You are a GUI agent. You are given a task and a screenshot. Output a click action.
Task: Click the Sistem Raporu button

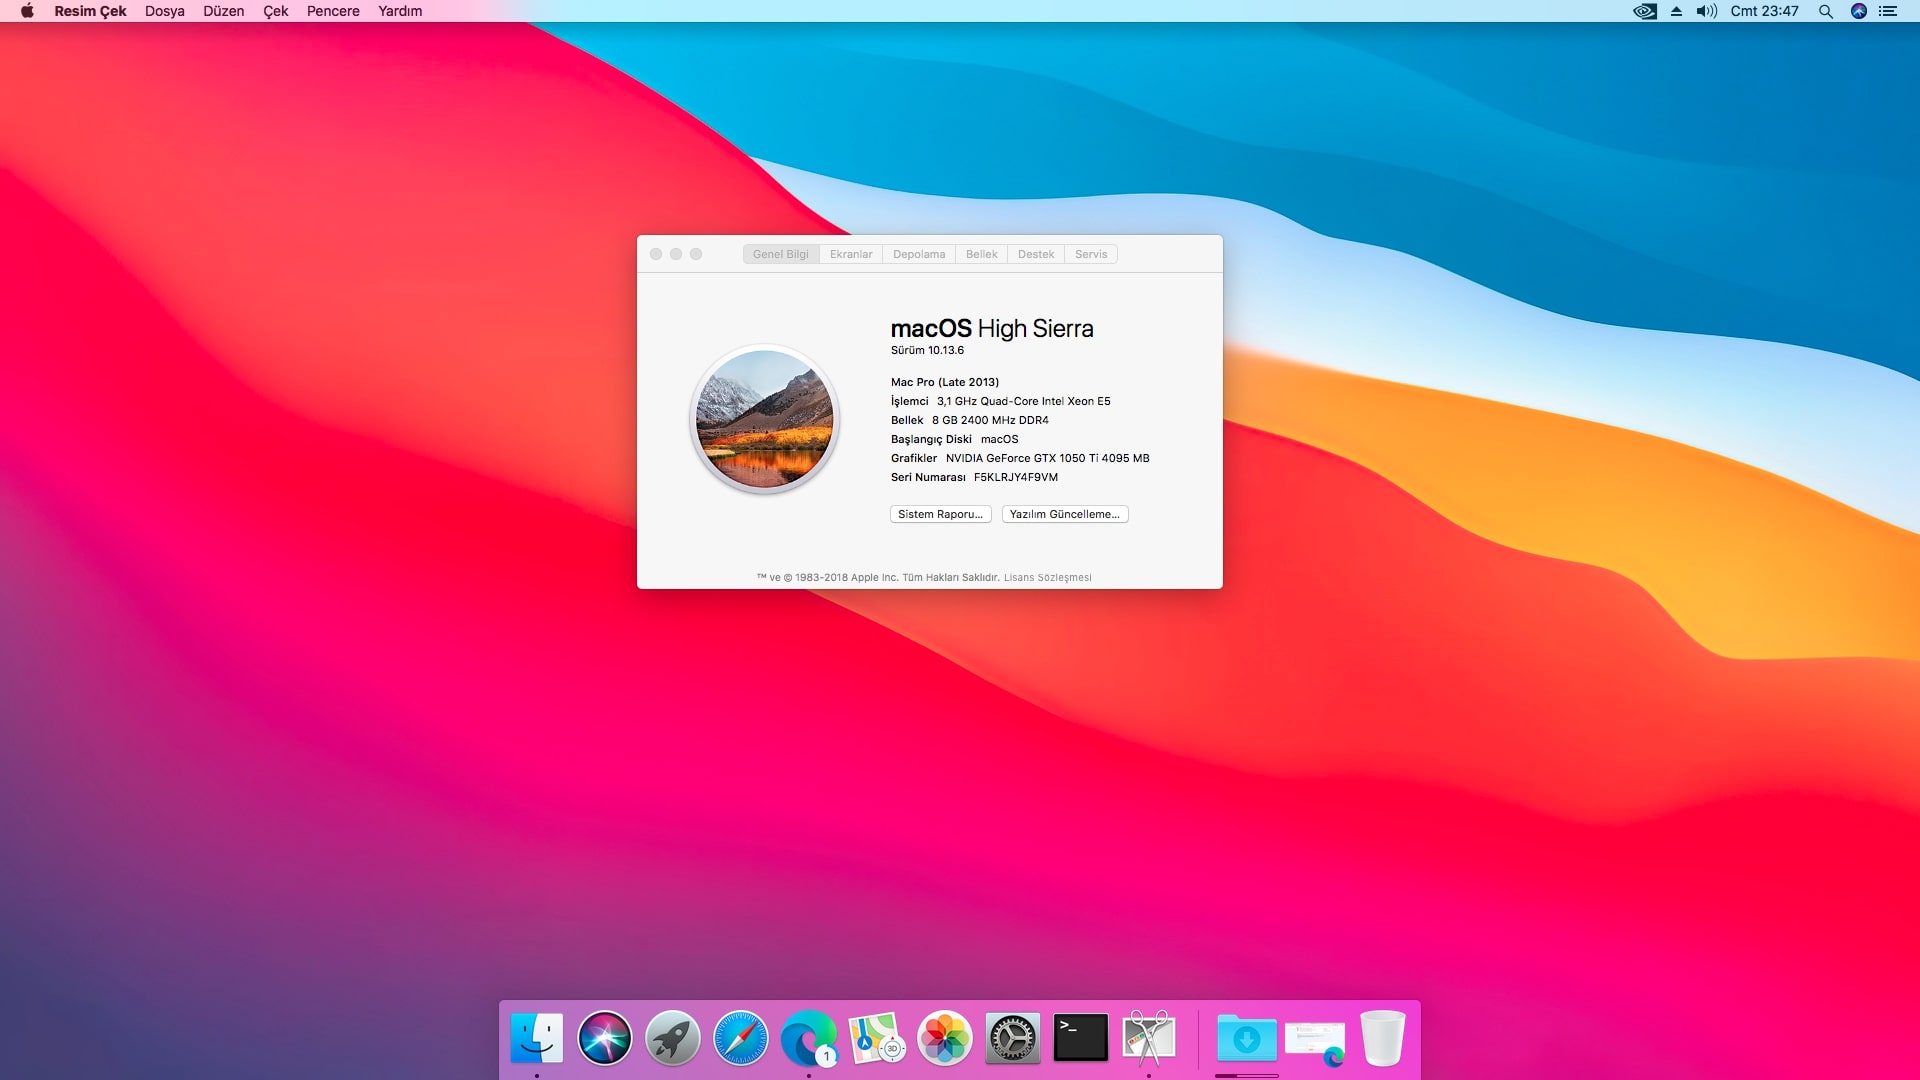pyautogui.click(x=940, y=514)
